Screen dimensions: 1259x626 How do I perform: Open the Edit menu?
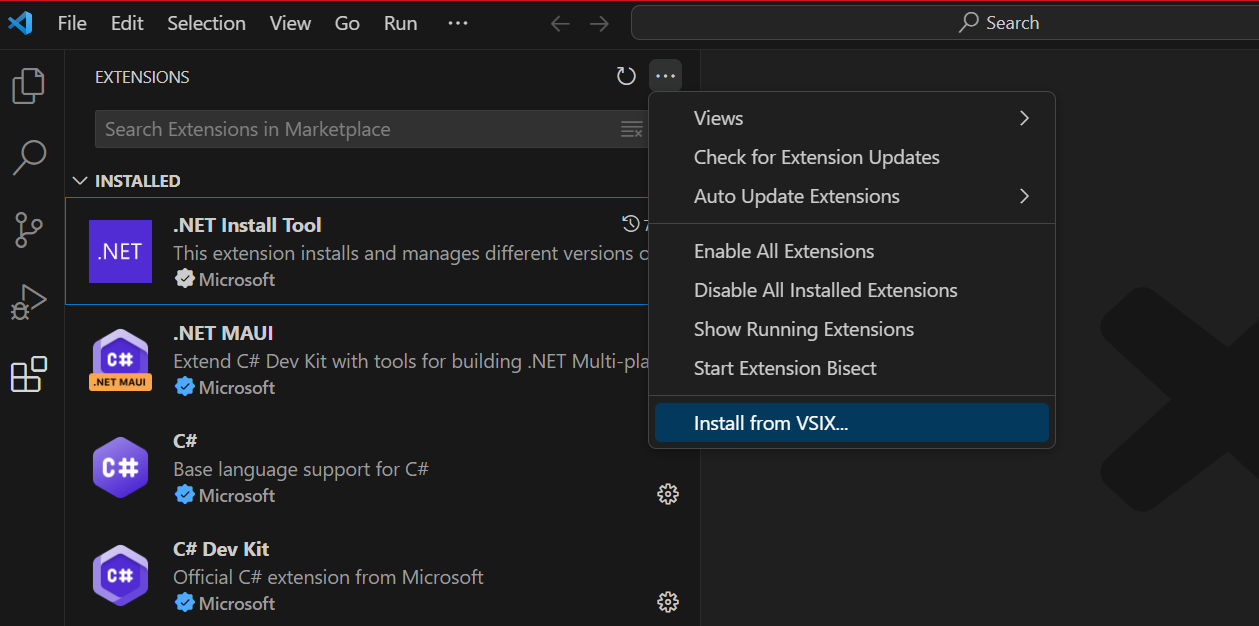tap(127, 23)
